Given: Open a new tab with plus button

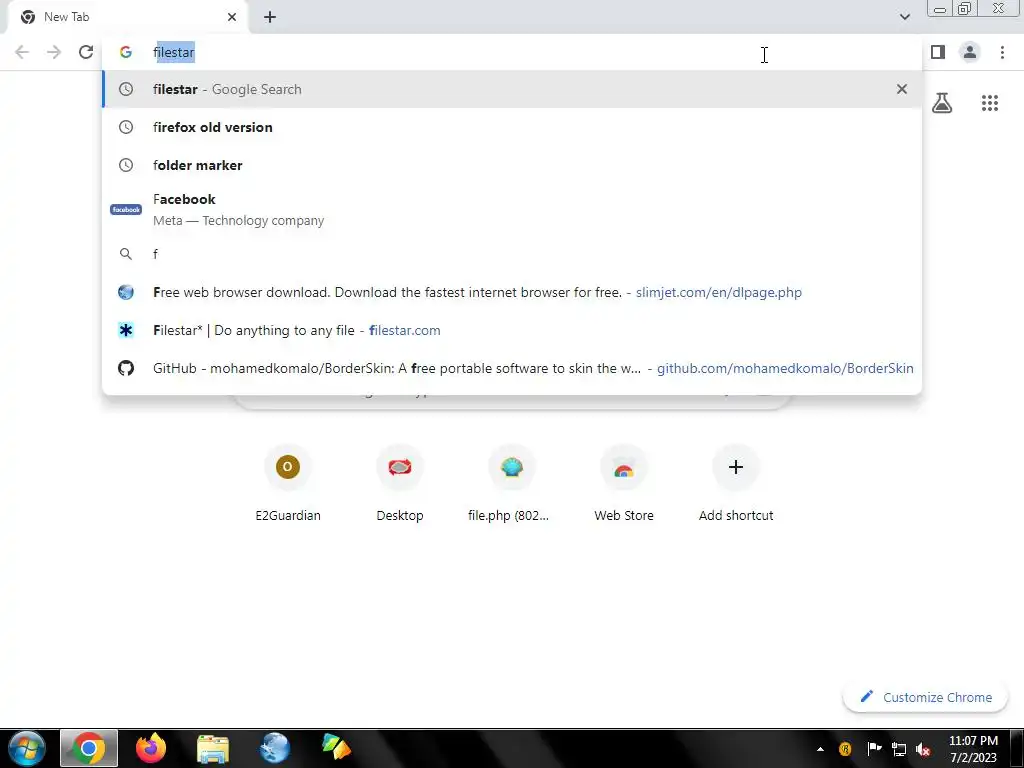Looking at the screenshot, I should coord(270,17).
